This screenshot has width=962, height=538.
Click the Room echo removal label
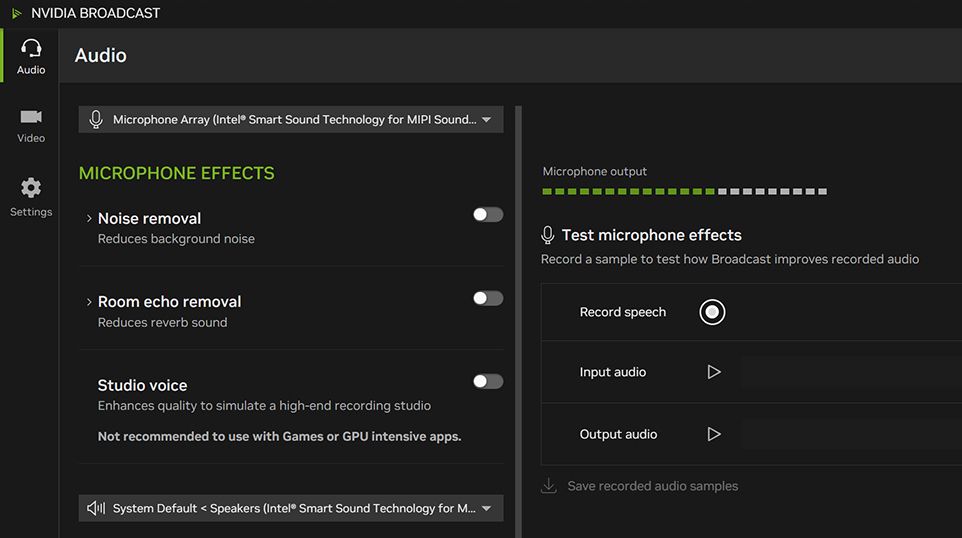[169, 302]
